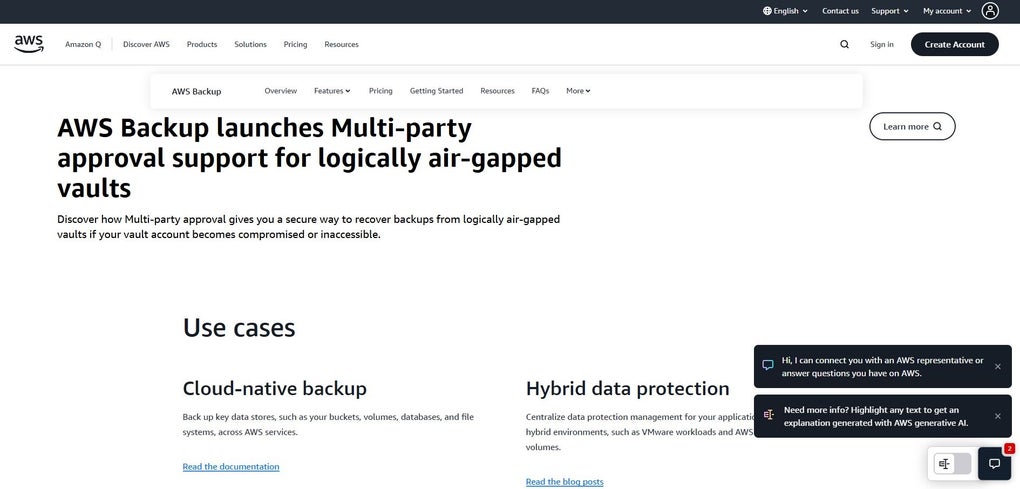Image resolution: width=1020 pixels, height=489 pixels.
Task: Open the English language dropdown
Action: coord(786,11)
